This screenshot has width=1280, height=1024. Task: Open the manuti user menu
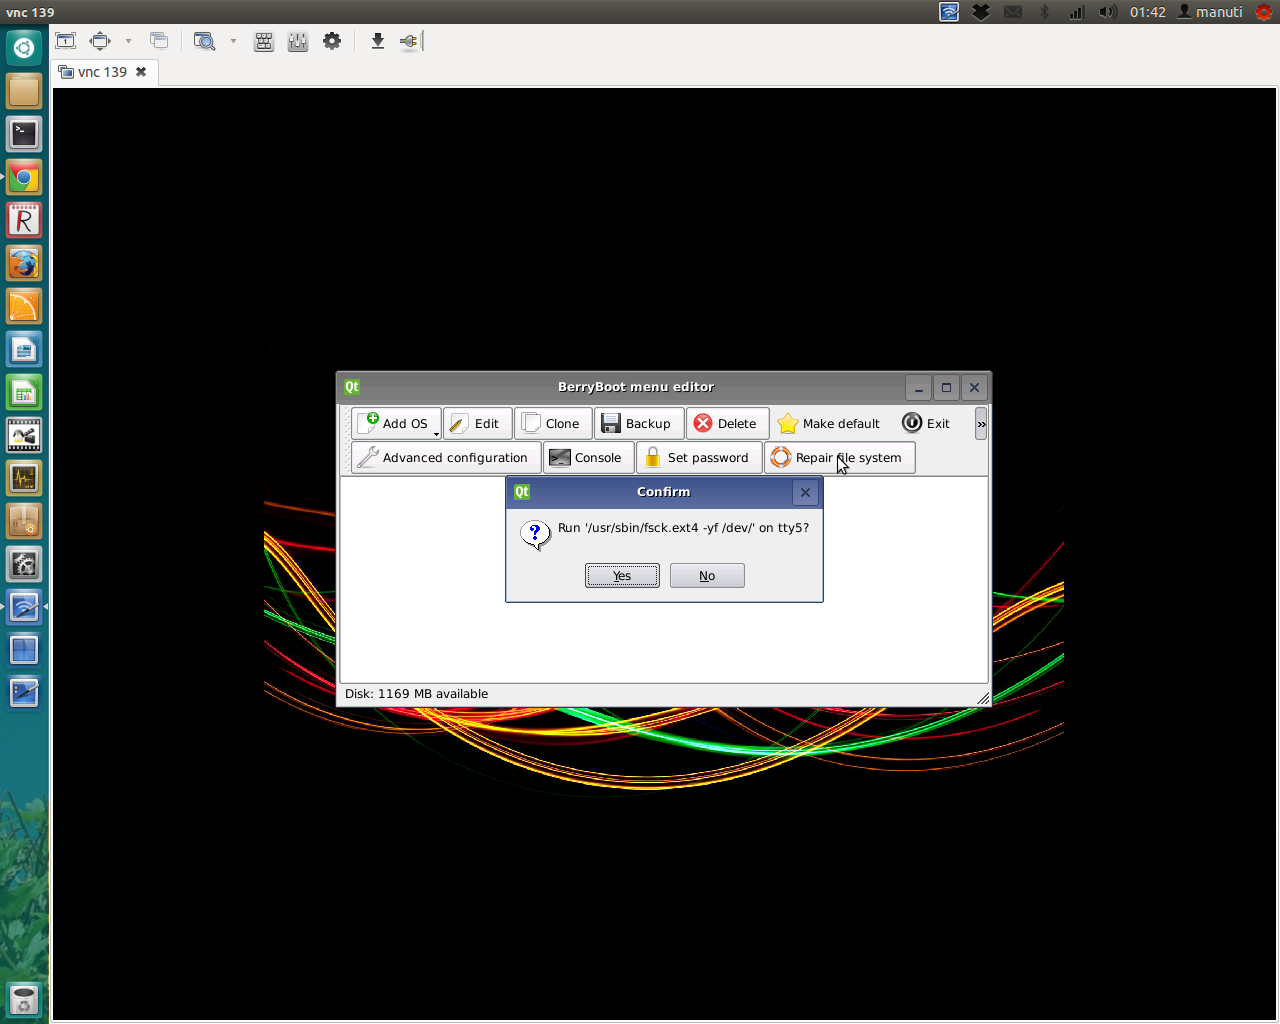pyautogui.click(x=1210, y=12)
